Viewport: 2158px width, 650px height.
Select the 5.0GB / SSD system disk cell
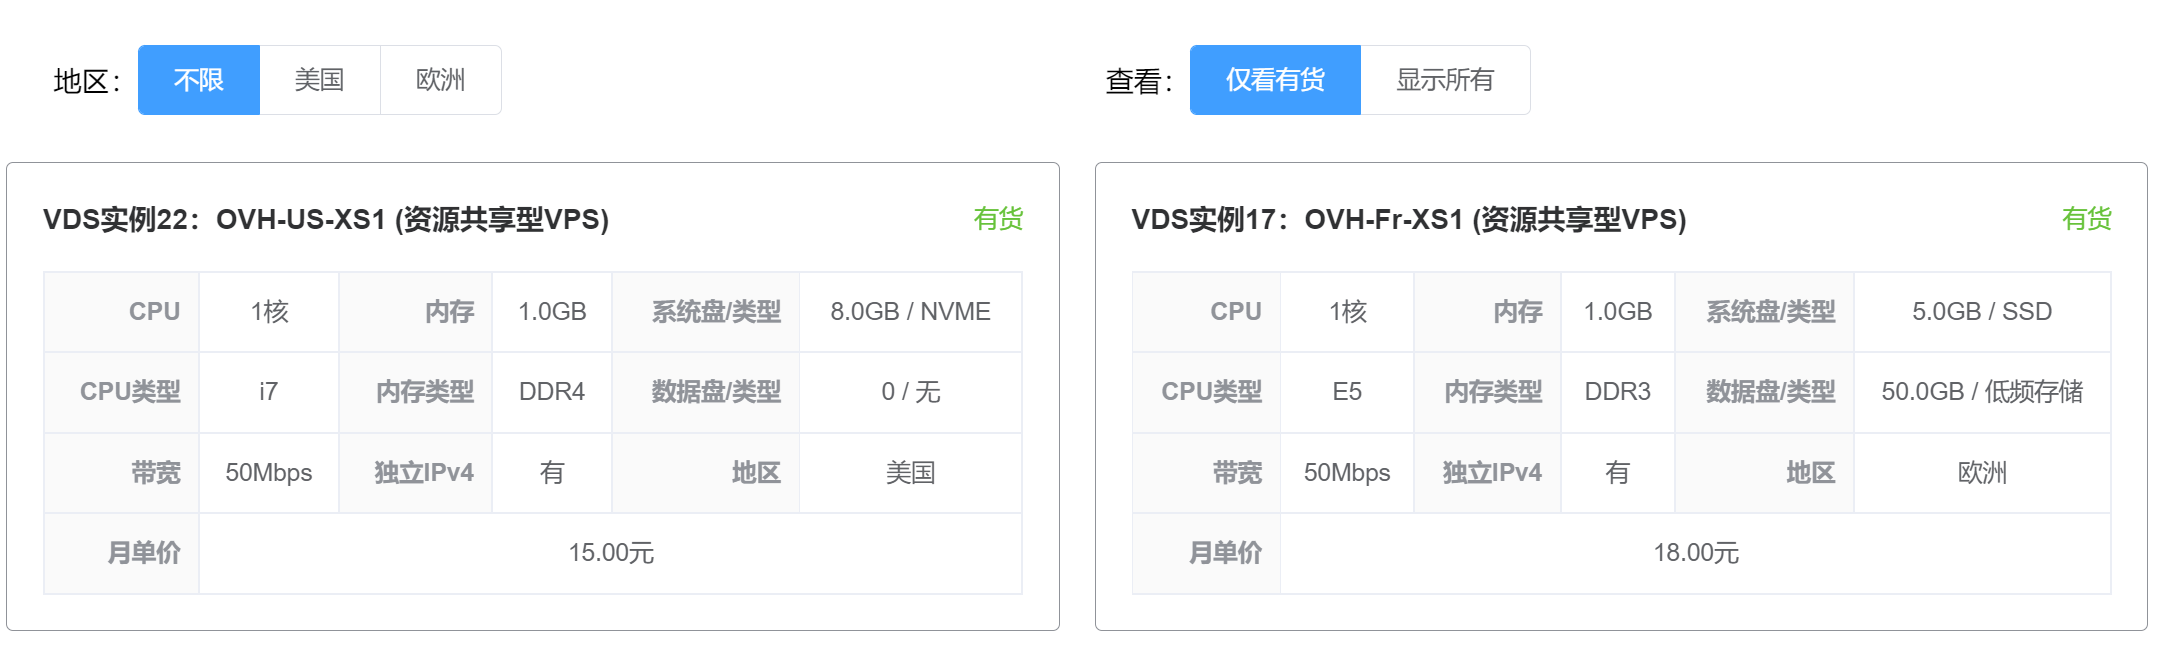(1982, 312)
